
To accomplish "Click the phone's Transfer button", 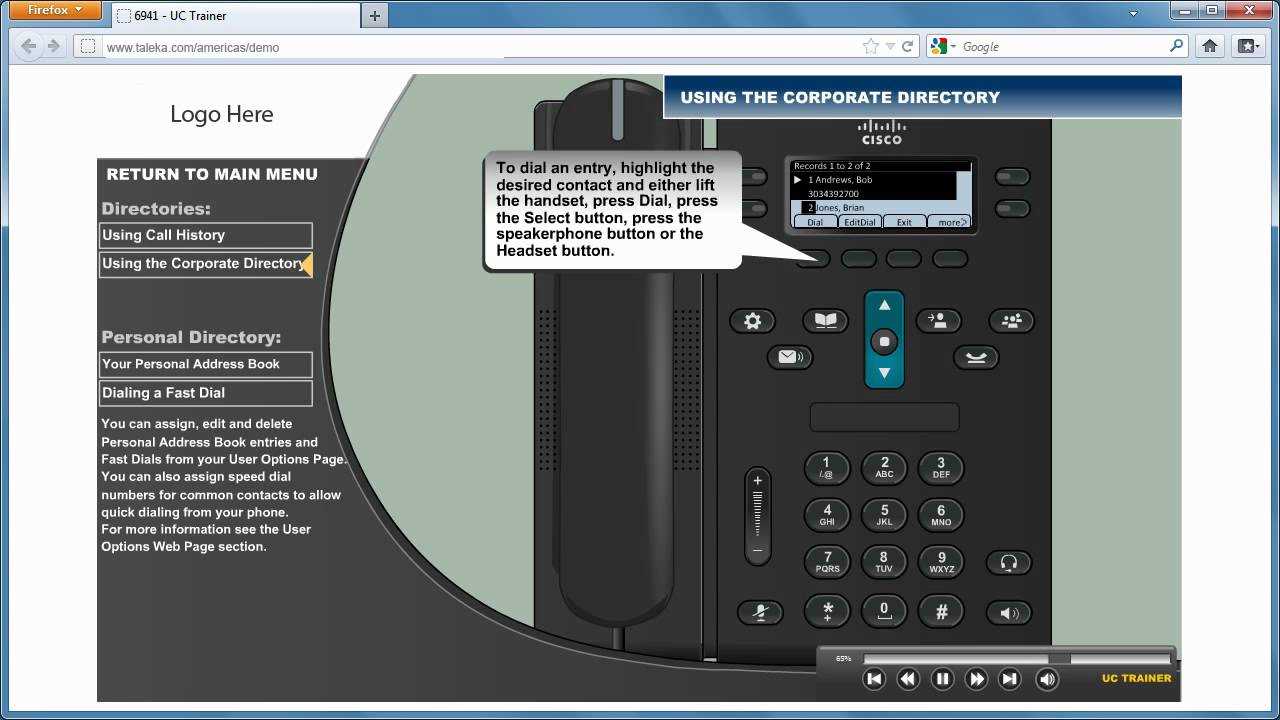I will 938,320.
